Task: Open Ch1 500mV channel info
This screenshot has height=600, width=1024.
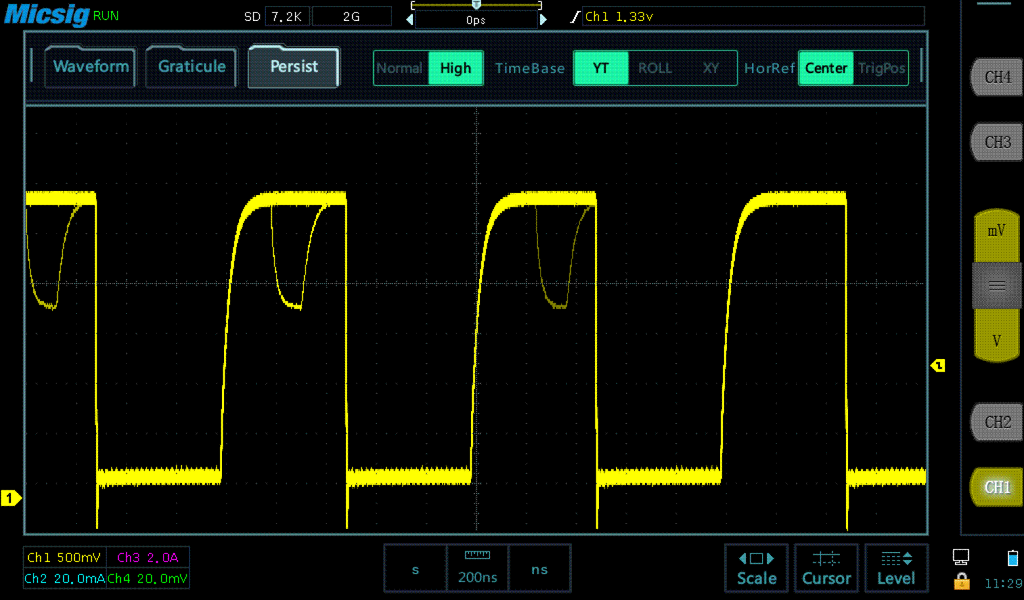Action: point(64,558)
